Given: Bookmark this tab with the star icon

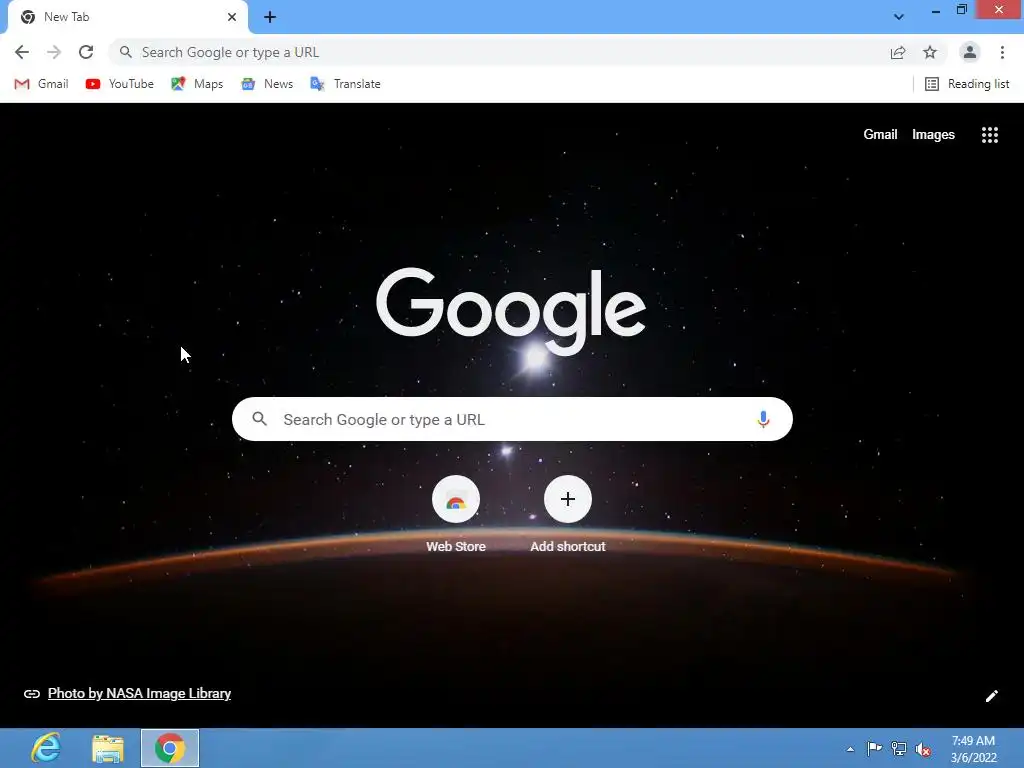Looking at the screenshot, I should [930, 52].
